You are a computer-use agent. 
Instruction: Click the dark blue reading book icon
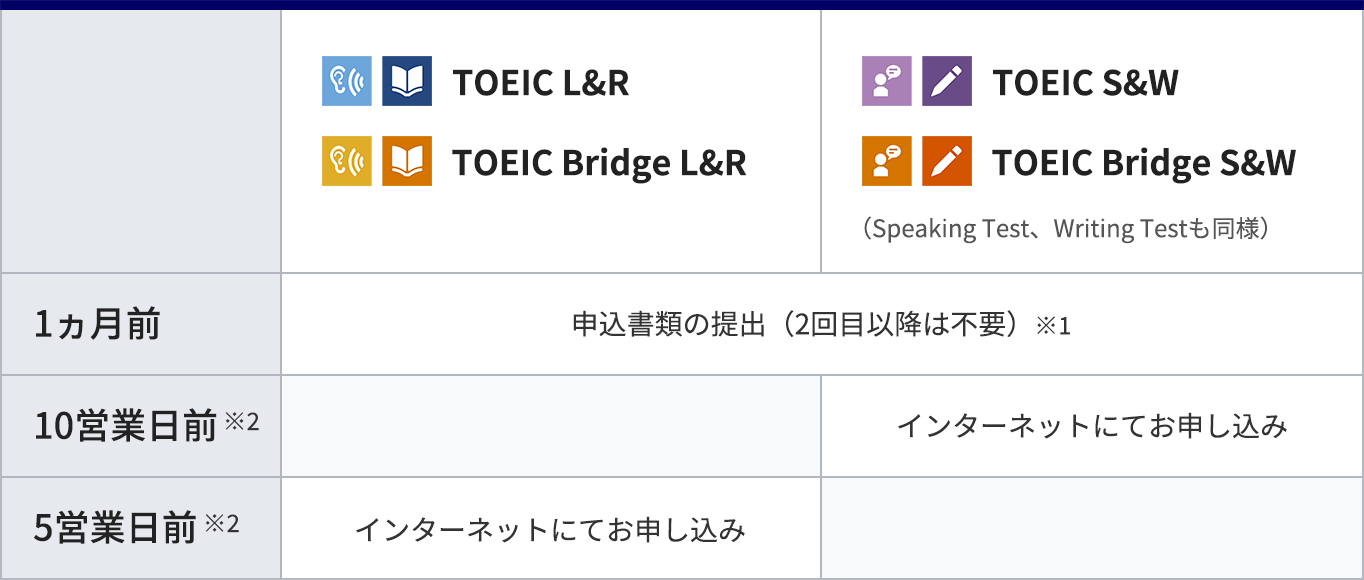click(x=407, y=81)
